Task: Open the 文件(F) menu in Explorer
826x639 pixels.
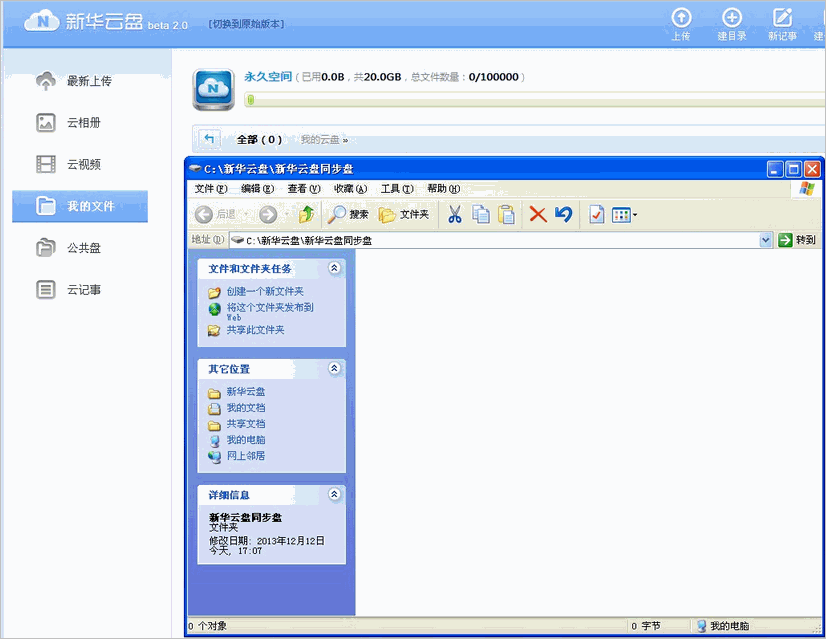Action: 211,189
